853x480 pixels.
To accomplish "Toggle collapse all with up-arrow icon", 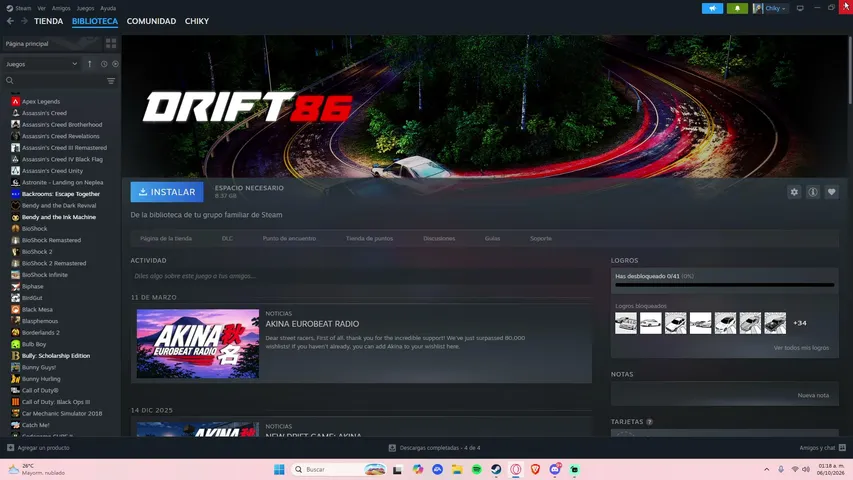I will (x=90, y=64).
